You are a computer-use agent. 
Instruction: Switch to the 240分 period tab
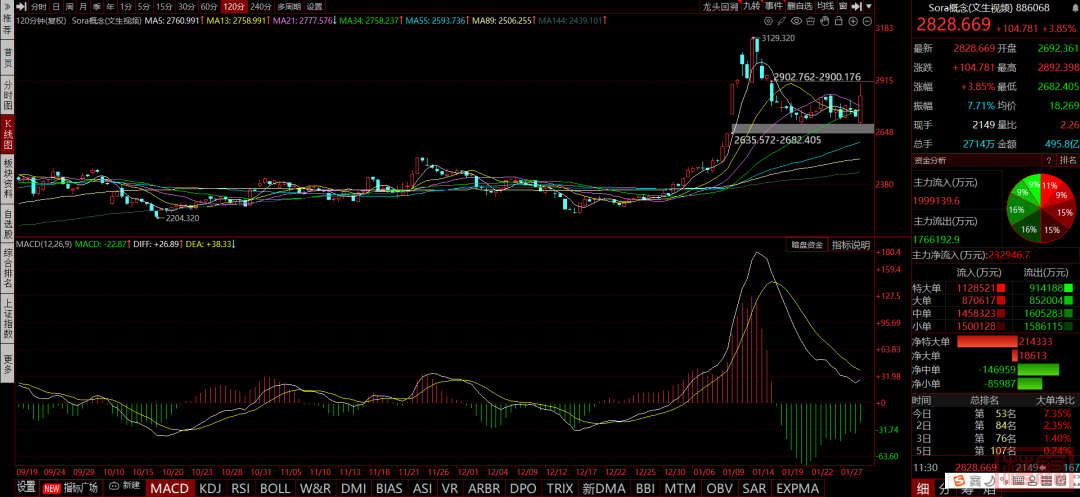tap(259, 7)
